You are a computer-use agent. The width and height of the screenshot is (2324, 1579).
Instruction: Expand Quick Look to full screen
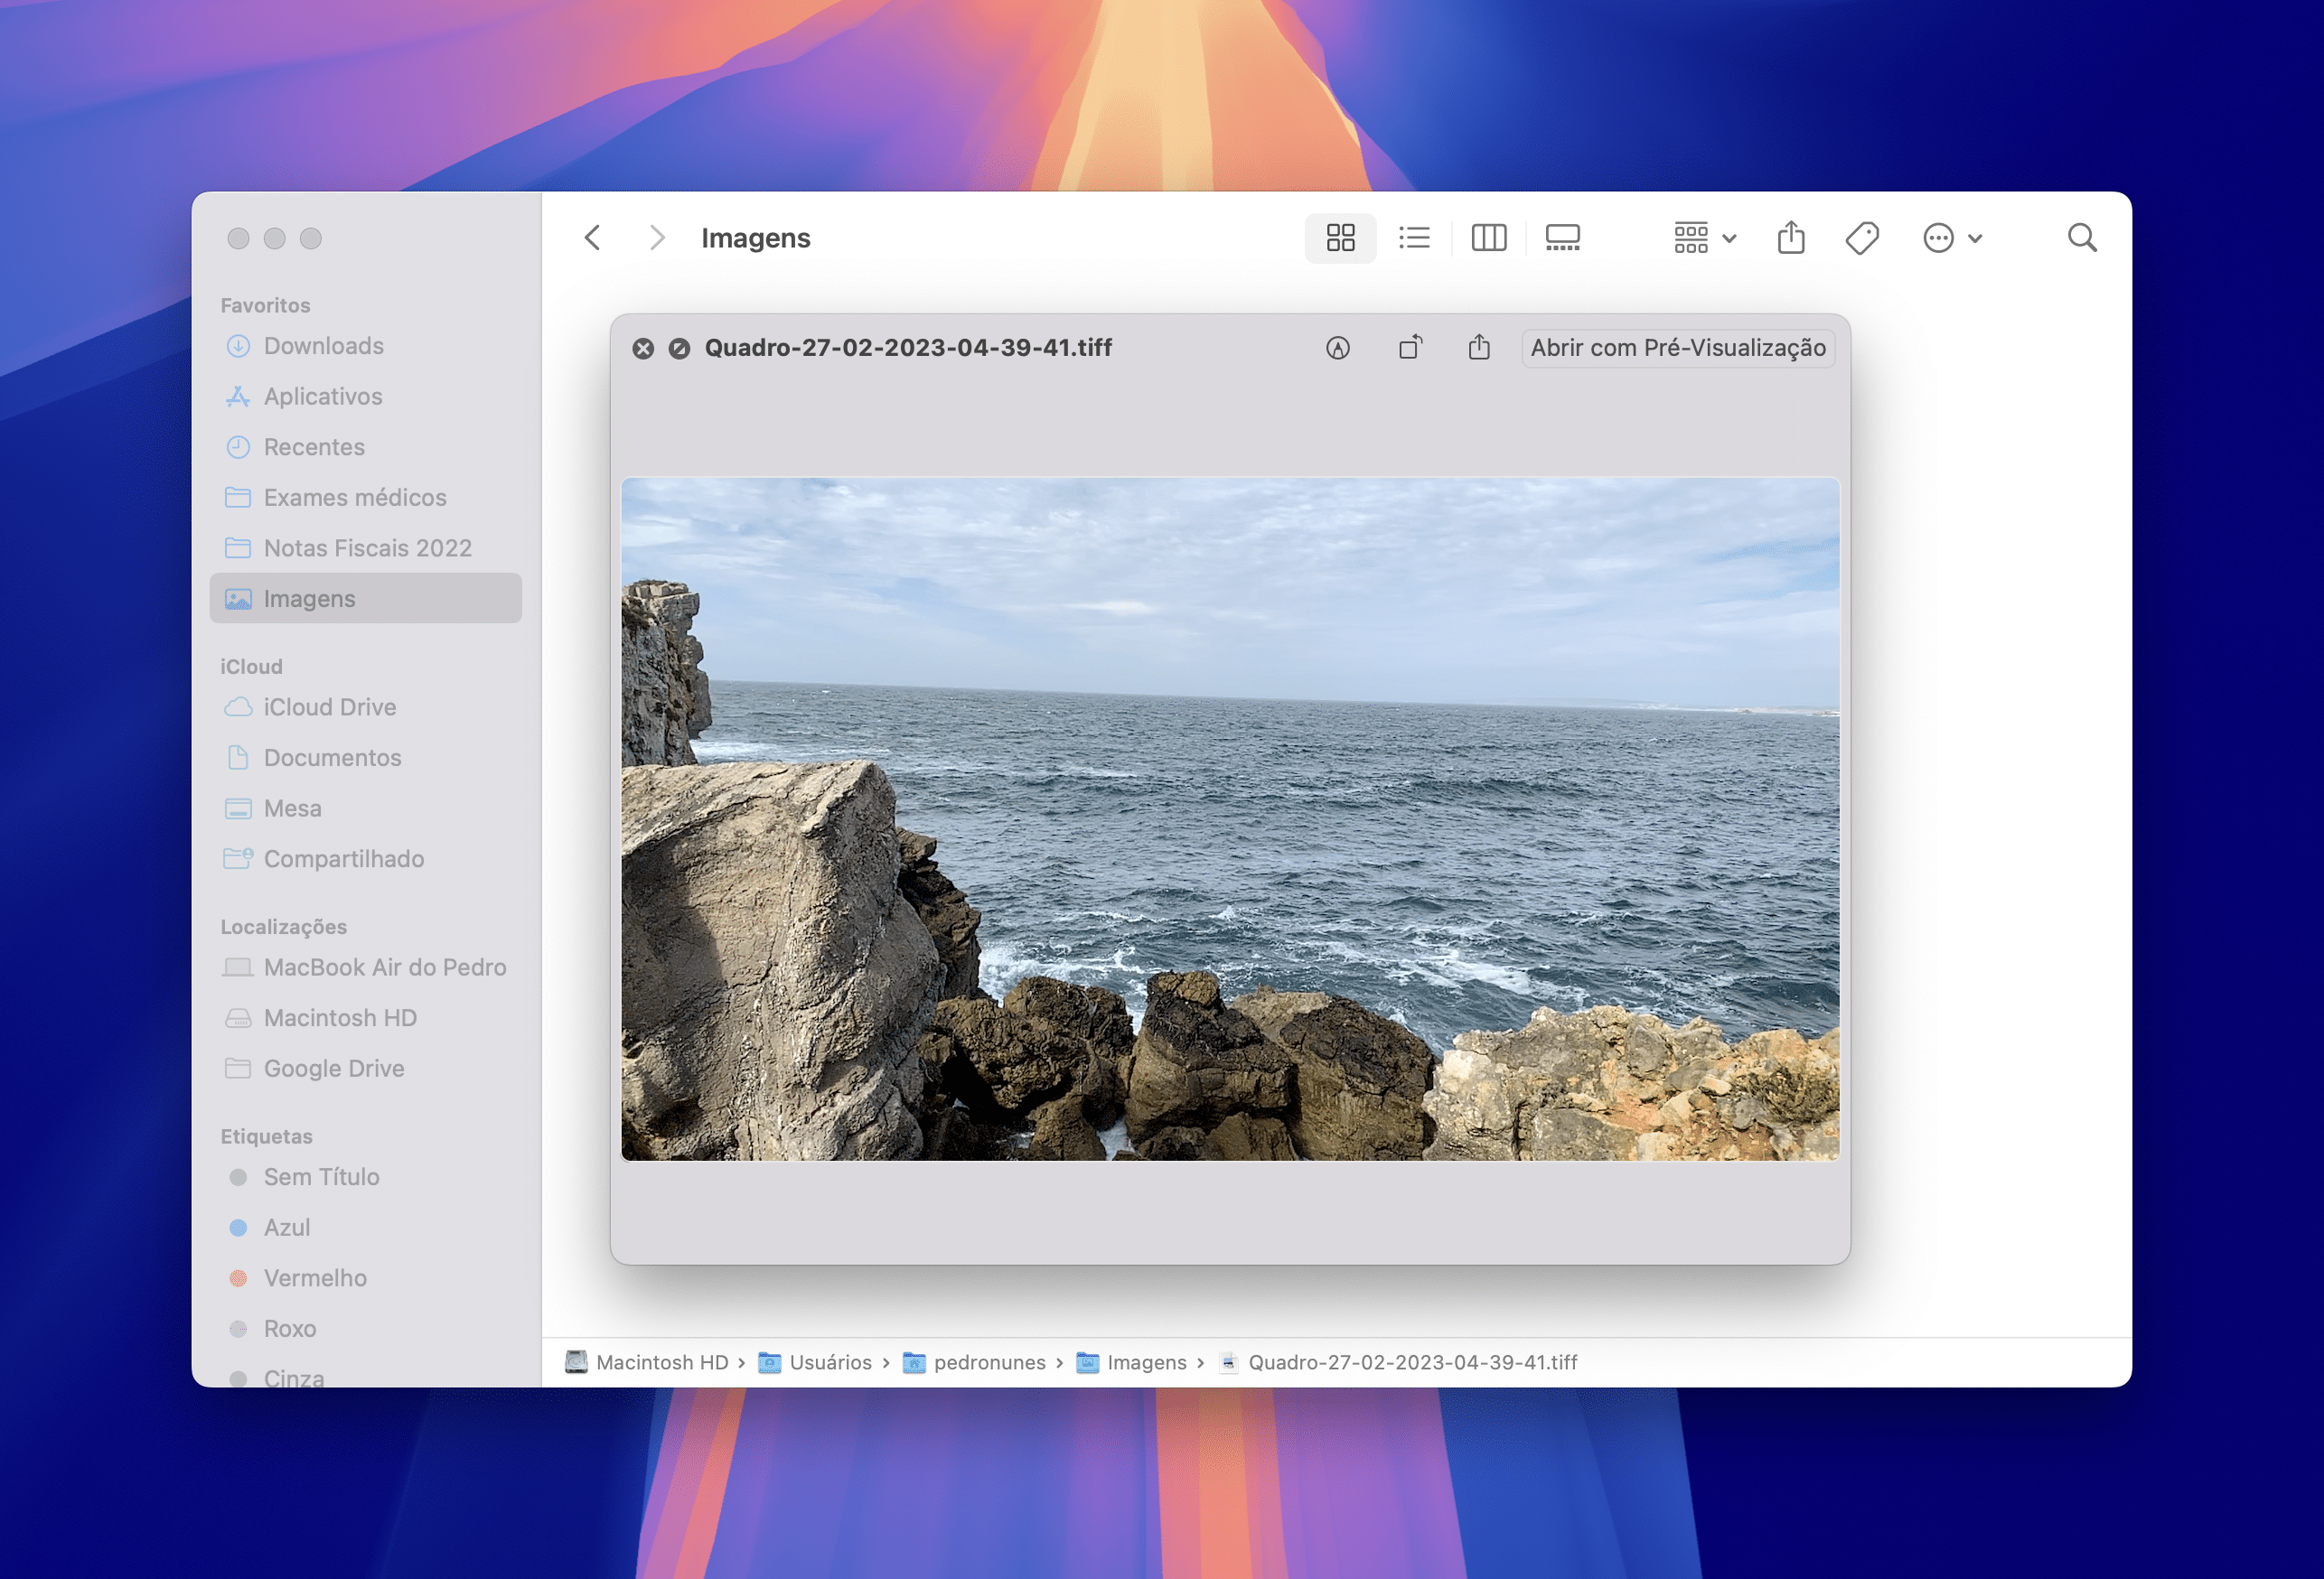(x=679, y=348)
